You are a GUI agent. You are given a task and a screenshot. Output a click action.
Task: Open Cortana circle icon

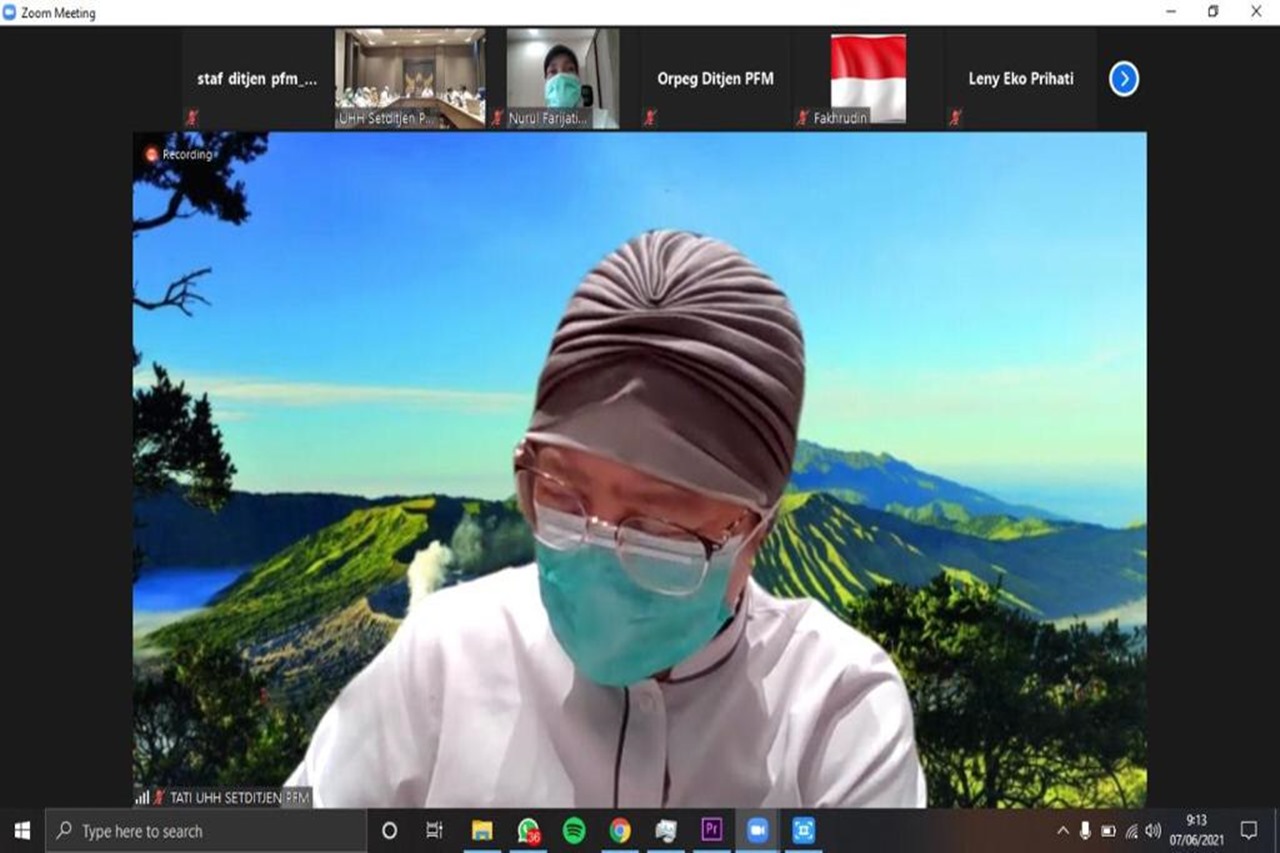389,830
